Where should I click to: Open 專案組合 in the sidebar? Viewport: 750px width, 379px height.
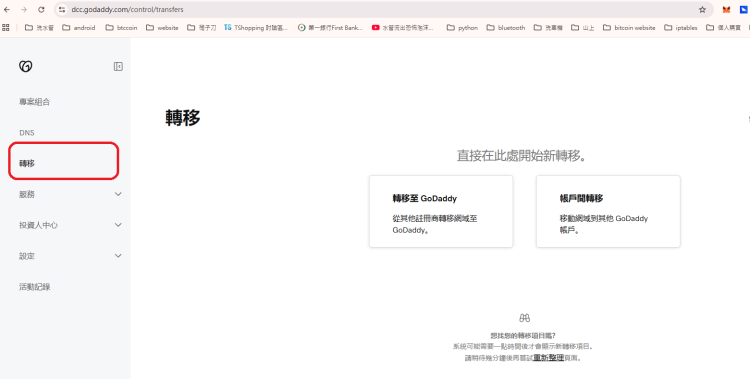pos(34,102)
